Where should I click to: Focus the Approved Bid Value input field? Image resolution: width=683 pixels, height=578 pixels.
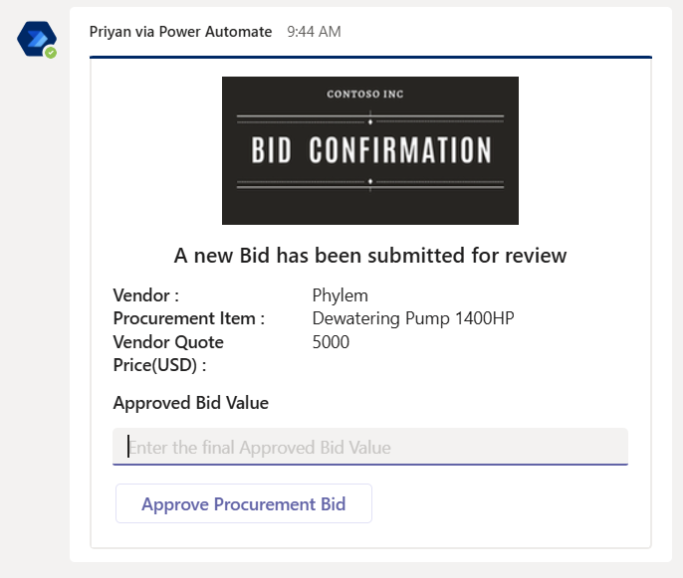(x=370, y=447)
